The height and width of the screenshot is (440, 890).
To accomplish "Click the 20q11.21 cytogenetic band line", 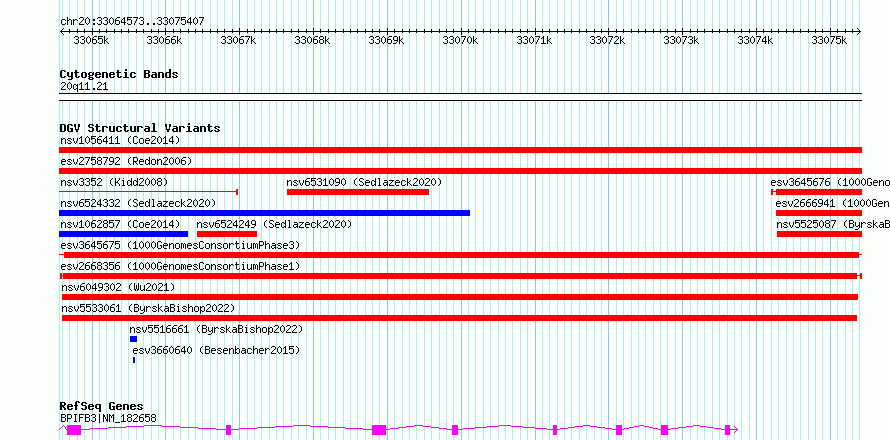I will 460,97.
